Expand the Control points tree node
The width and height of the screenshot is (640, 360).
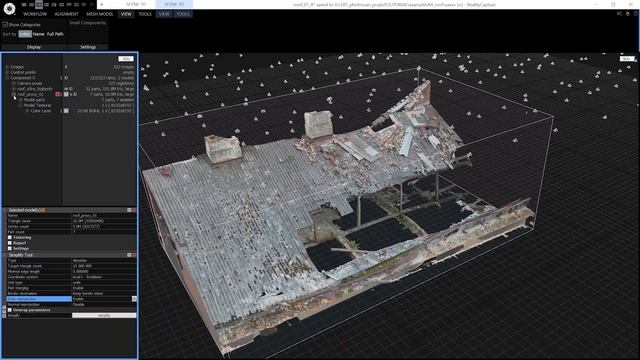pos(7,72)
